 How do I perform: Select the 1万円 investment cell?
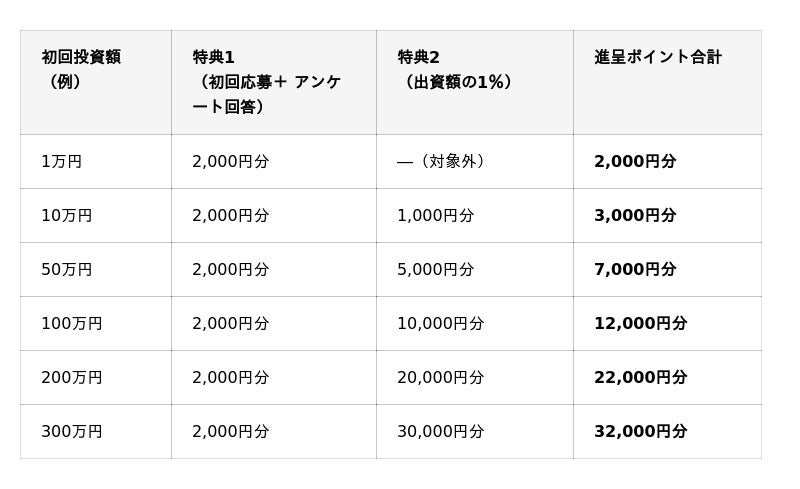point(96,161)
